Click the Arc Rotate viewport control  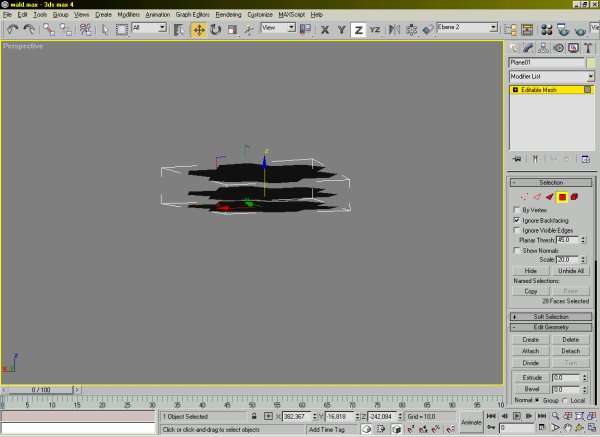tap(579, 427)
